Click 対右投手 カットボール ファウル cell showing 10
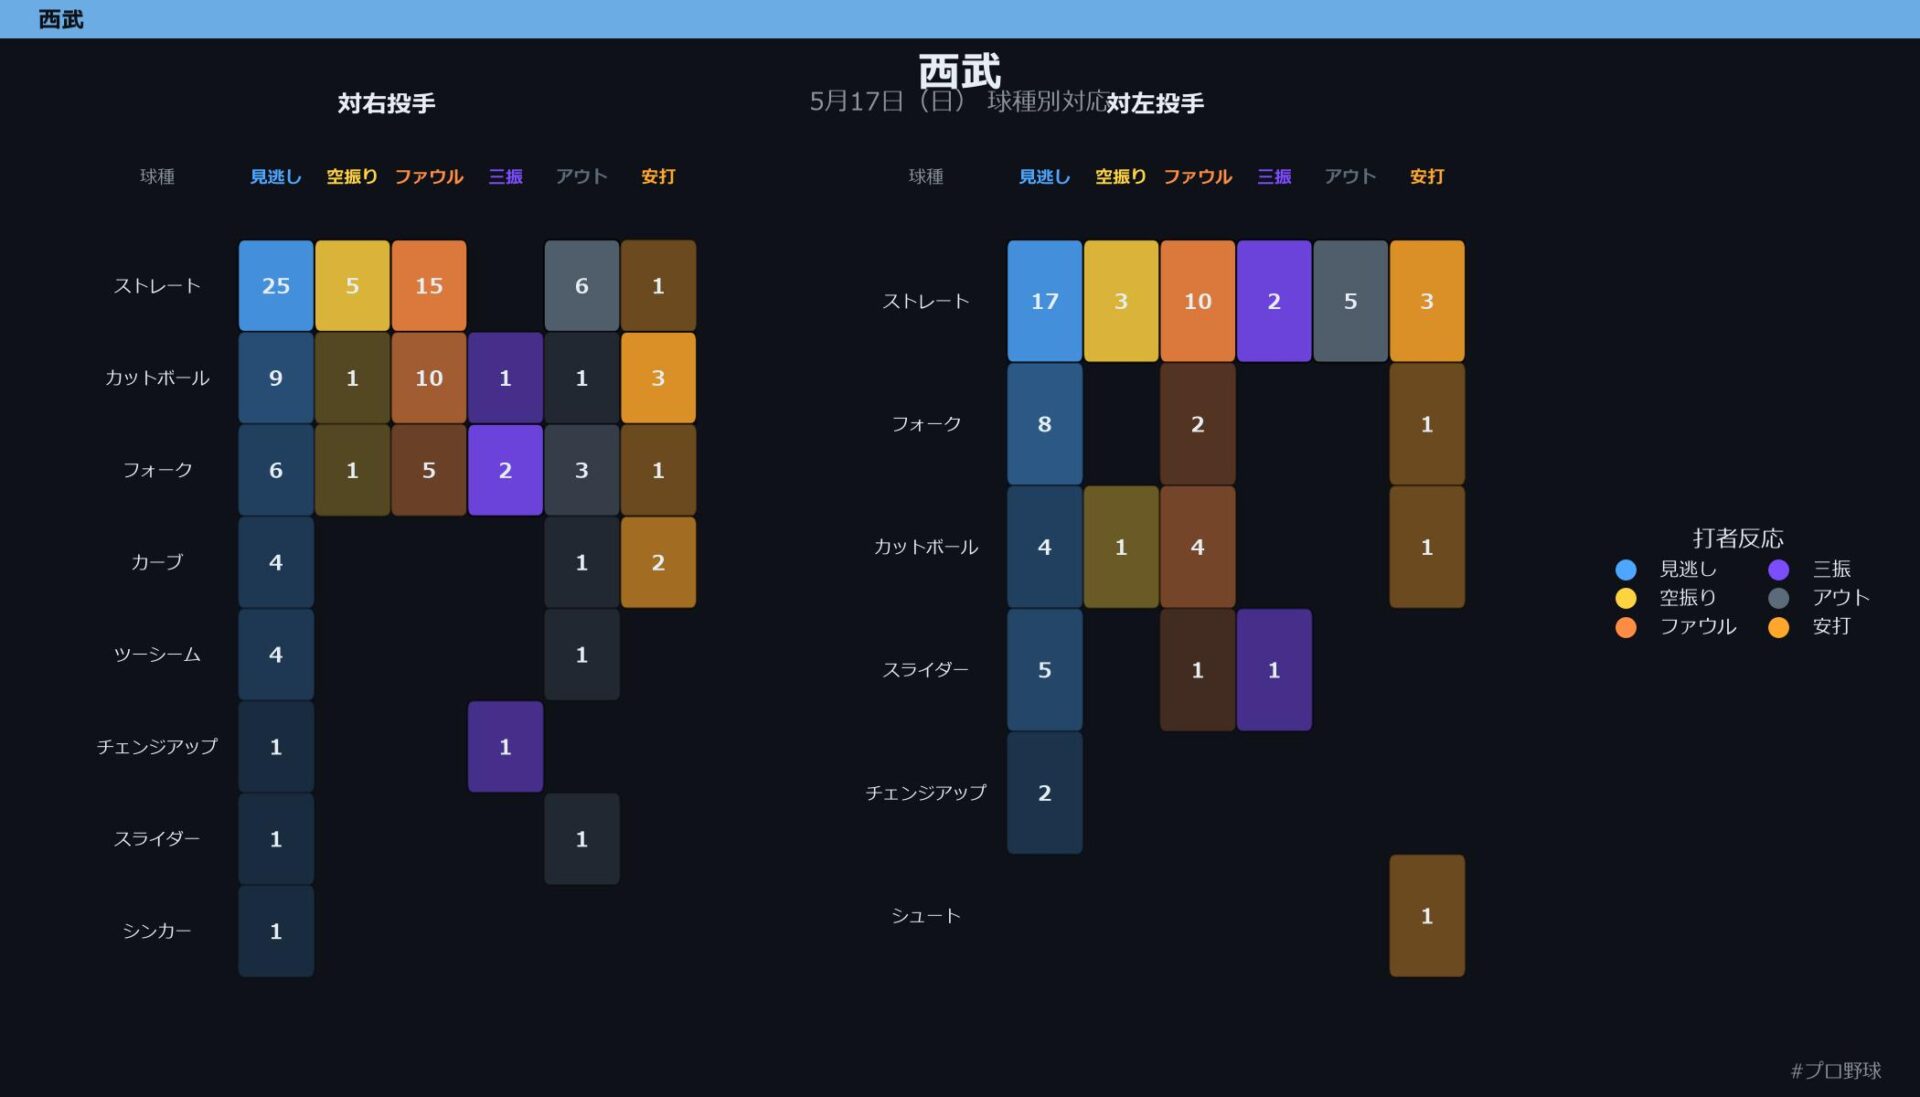The height and width of the screenshot is (1097, 1920). (x=429, y=378)
